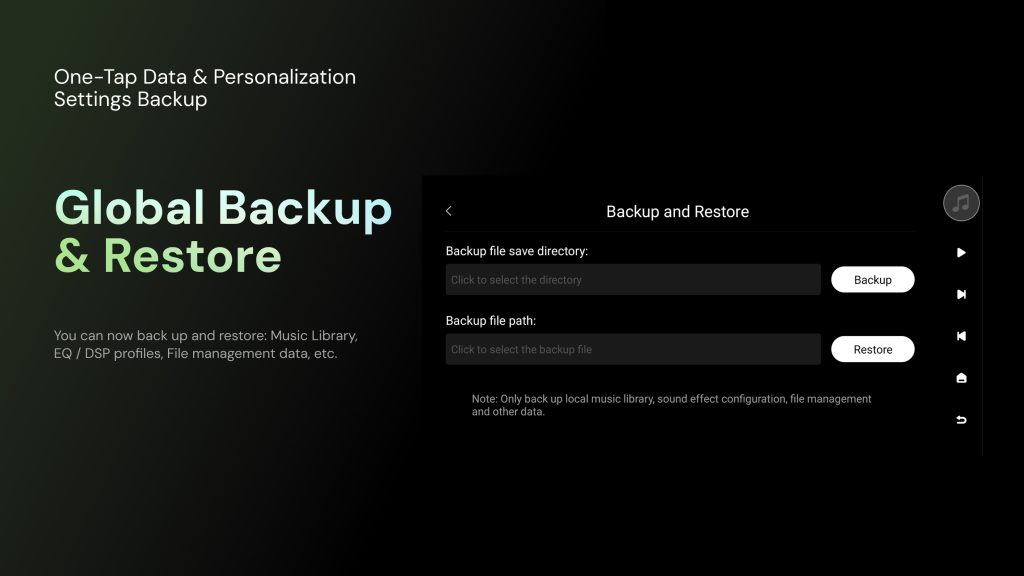This screenshot has width=1024, height=576.
Task: Tap the return arrow icon in side bar
Action: click(961, 420)
